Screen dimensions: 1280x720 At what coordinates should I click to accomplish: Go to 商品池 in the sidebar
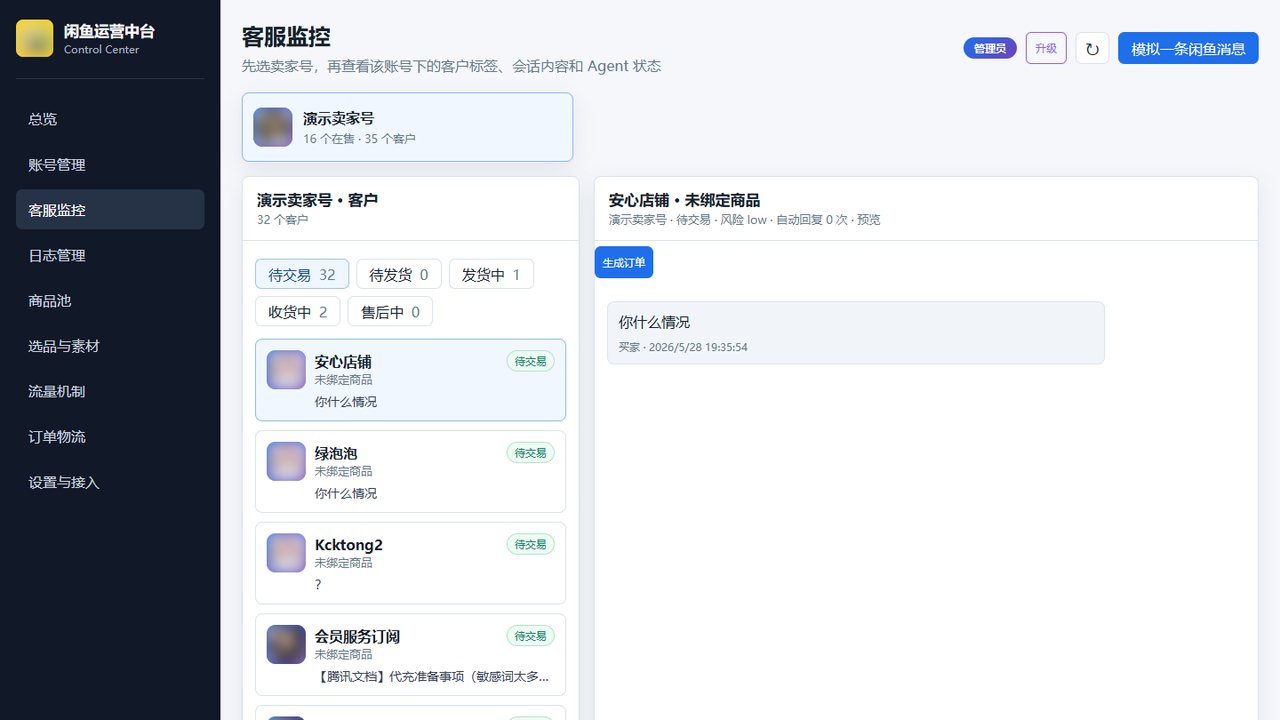pyautogui.click(x=110, y=301)
